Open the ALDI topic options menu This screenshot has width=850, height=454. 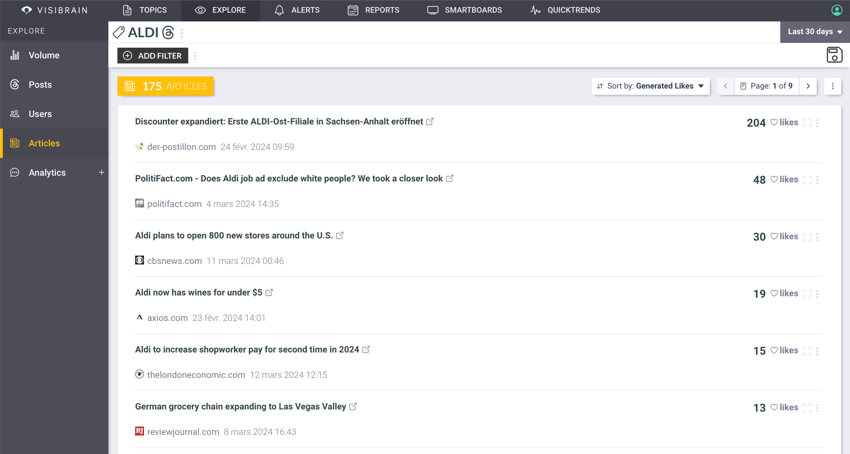click(182, 33)
